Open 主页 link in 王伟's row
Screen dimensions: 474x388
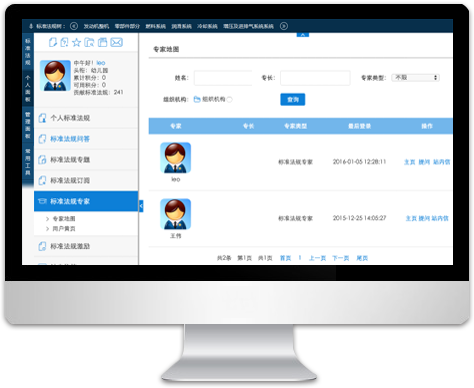pos(411,218)
